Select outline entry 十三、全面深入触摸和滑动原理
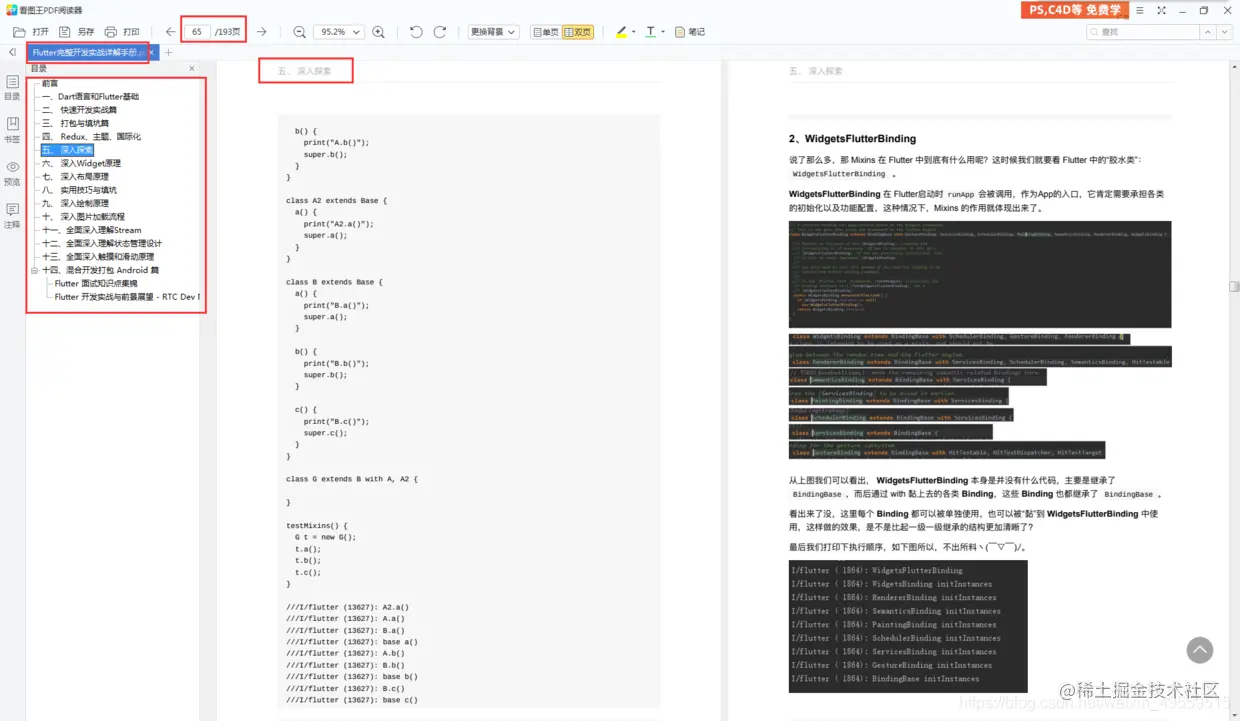Viewport: 1240px width, 721px height. (x=98, y=257)
